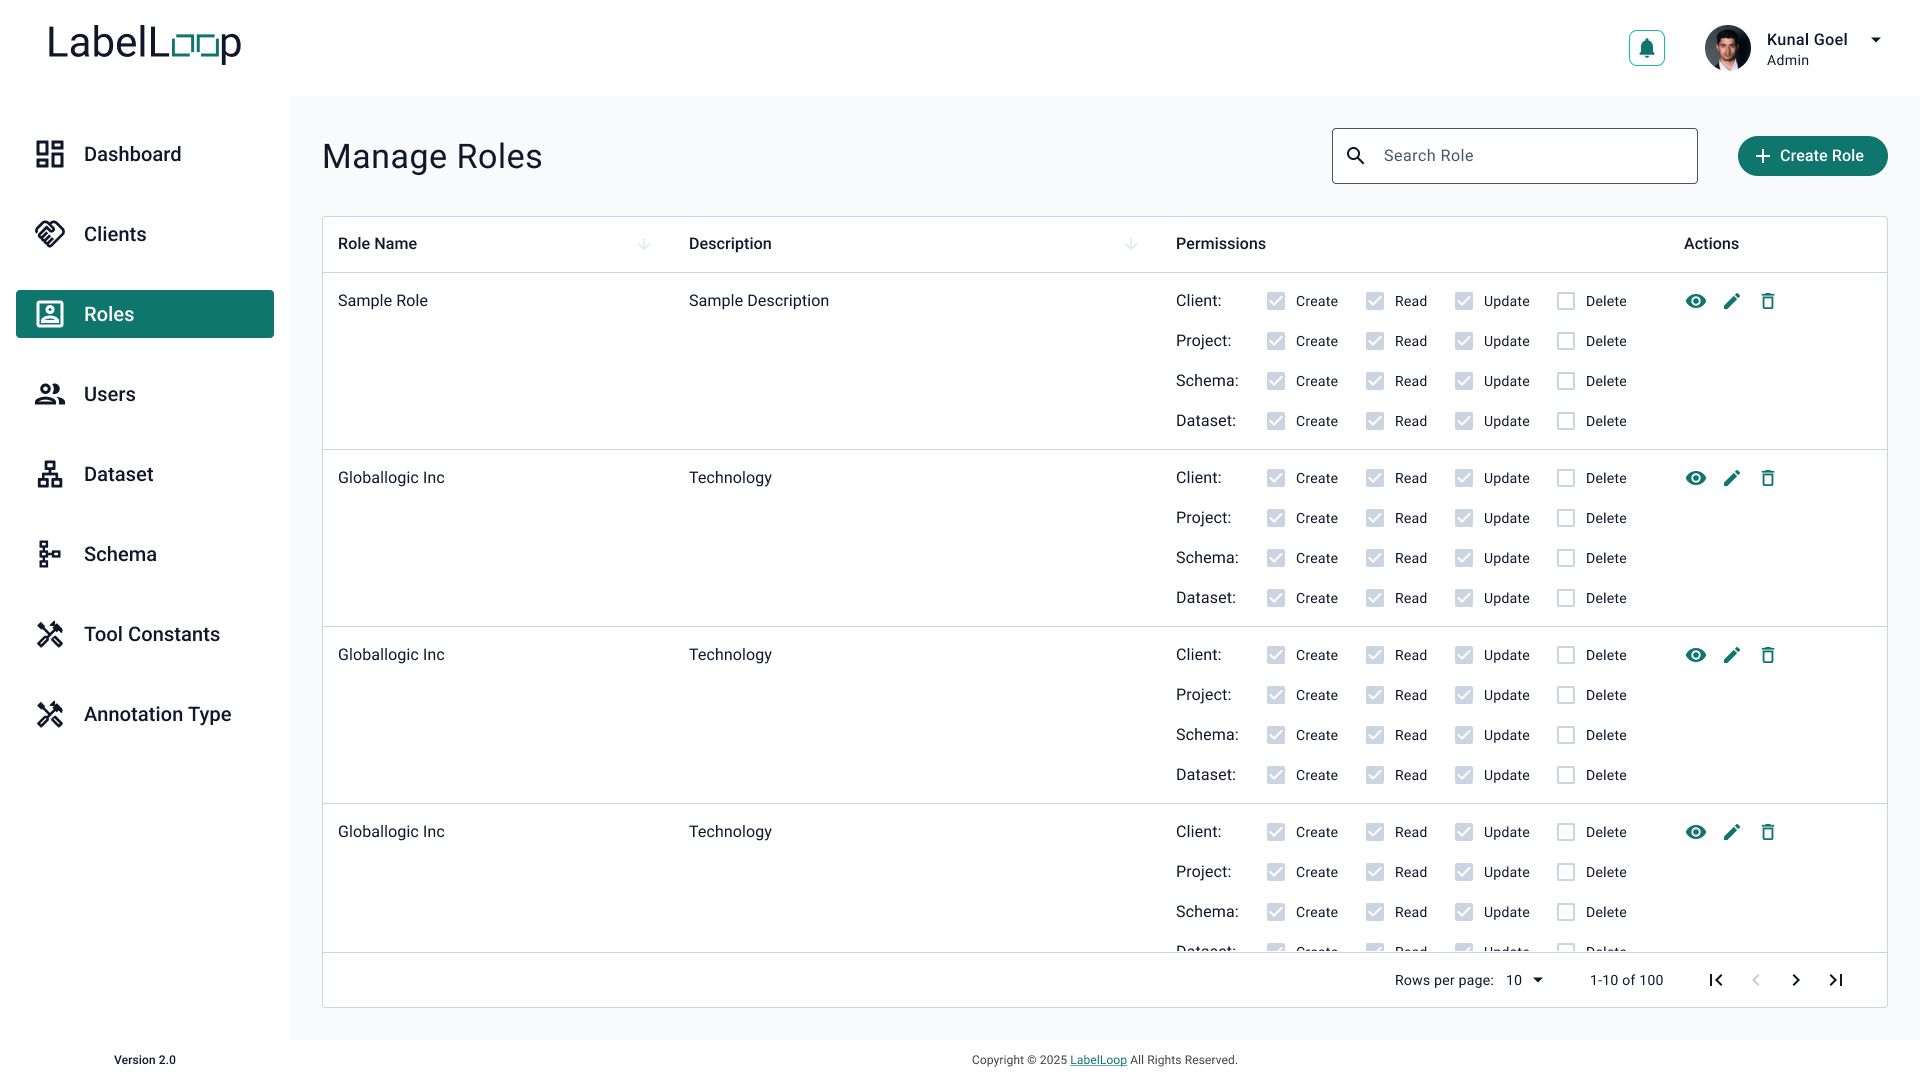Click the Version 2.0 label
Screen dimensions: 1920x1080
coord(145,1060)
